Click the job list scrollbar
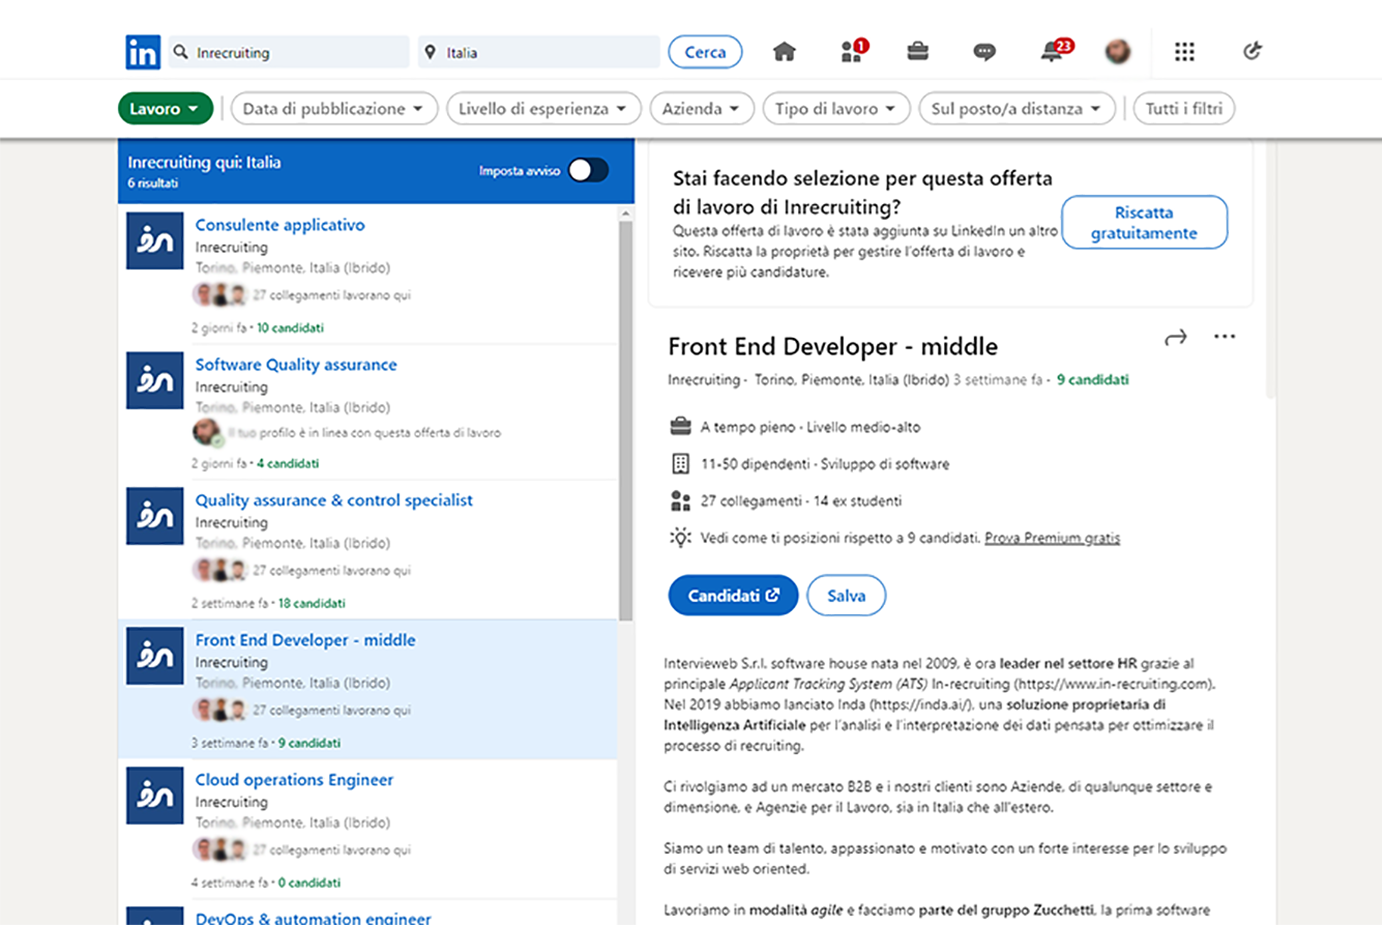This screenshot has height=925, width=1382. click(x=626, y=420)
